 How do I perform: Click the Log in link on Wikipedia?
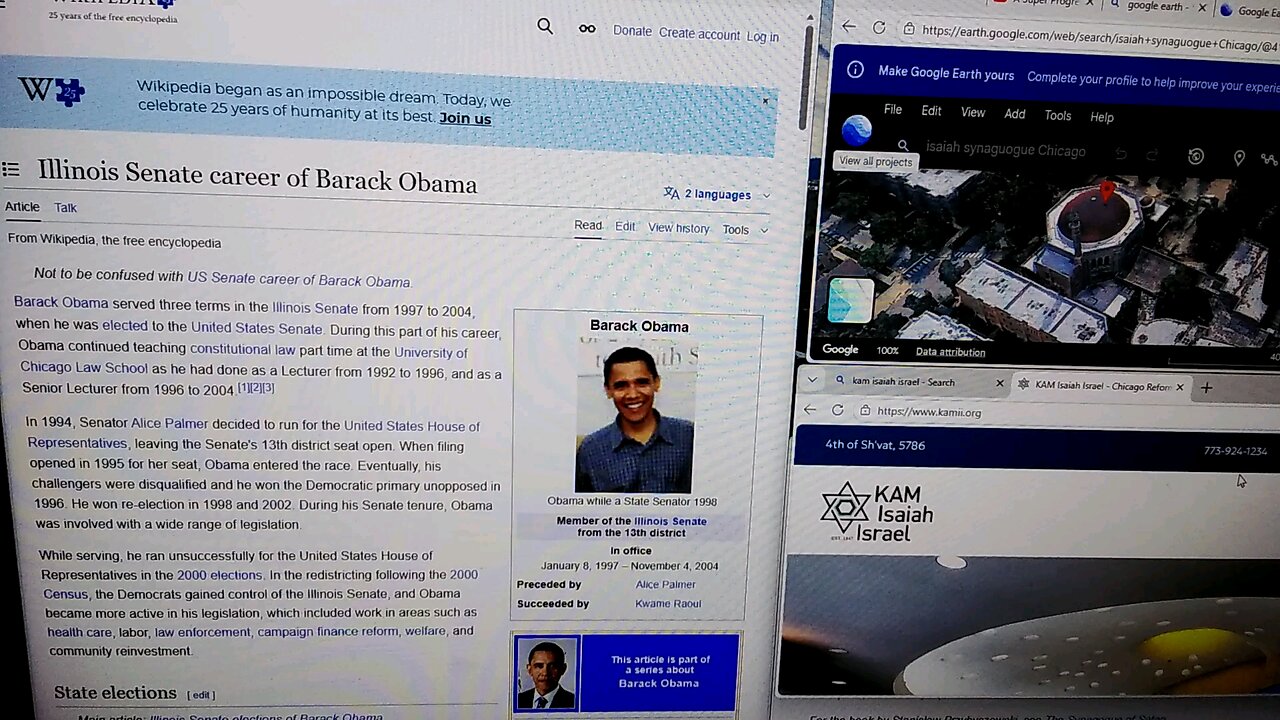[x=762, y=37]
